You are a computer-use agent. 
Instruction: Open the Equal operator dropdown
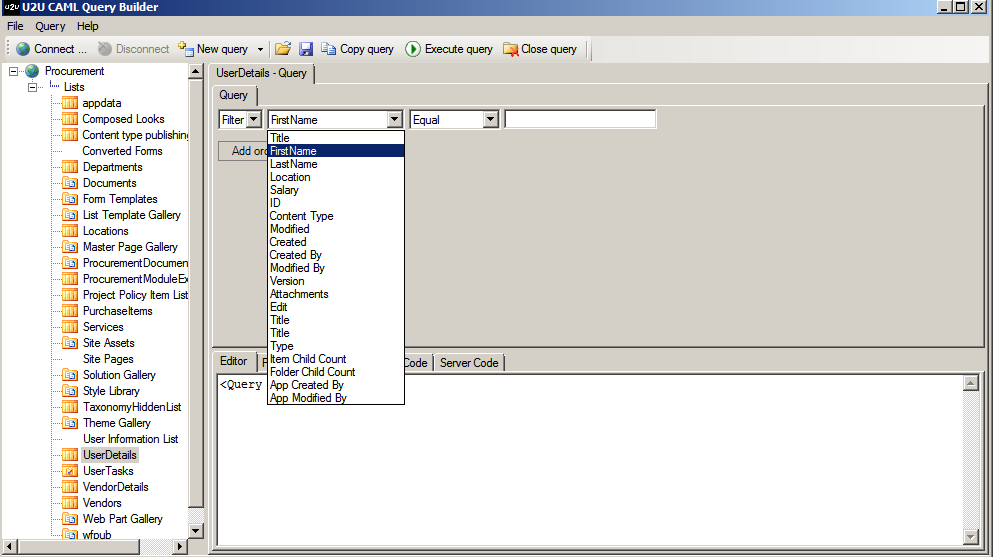coord(491,119)
